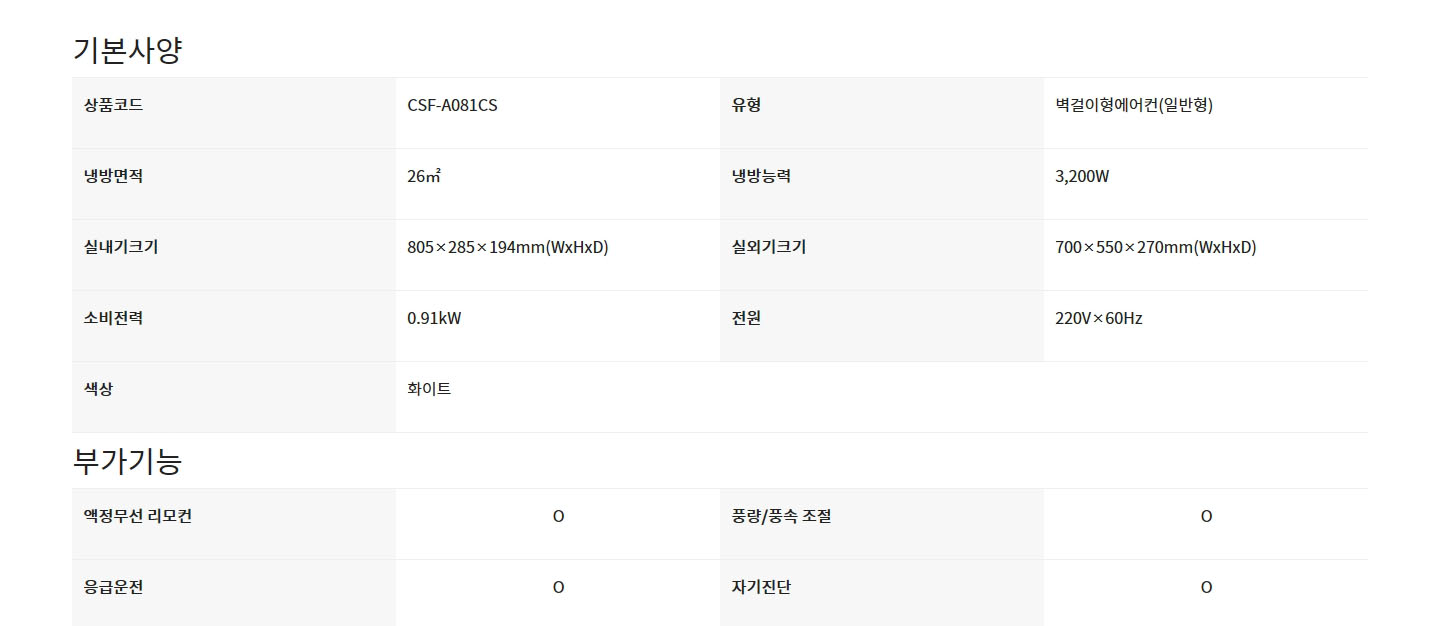Click the 3,200W cooling capacity value

point(1082,176)
